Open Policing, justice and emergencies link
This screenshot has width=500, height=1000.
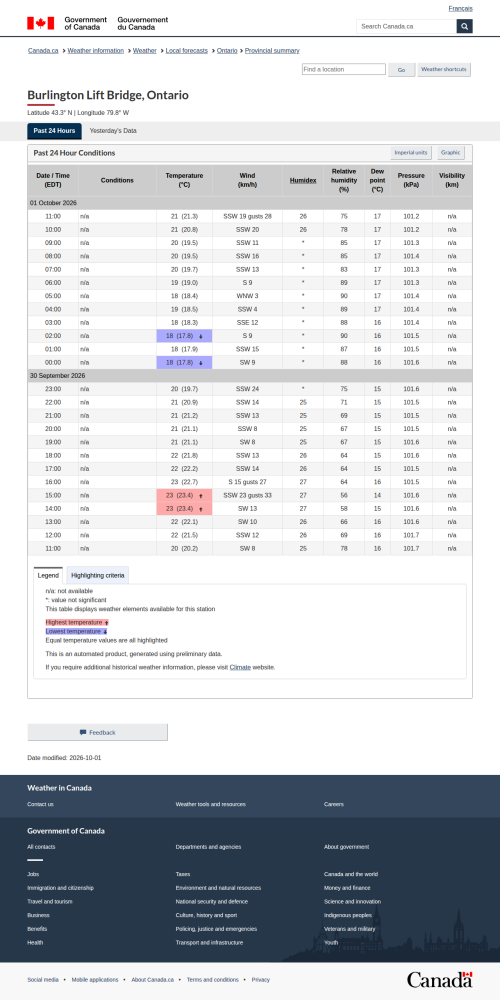pos(216,929)
